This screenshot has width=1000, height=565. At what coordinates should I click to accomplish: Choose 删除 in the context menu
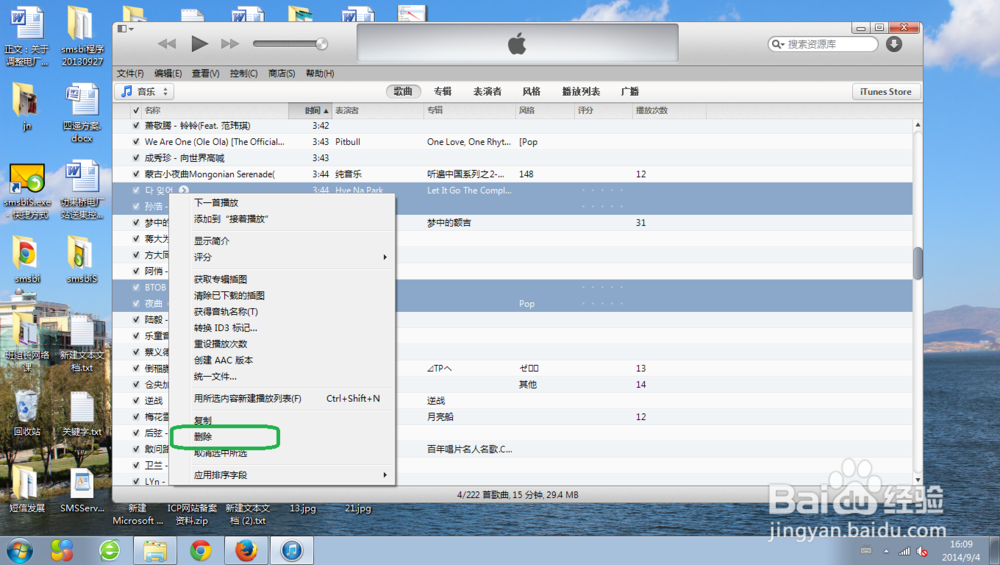tap(284, 437)
